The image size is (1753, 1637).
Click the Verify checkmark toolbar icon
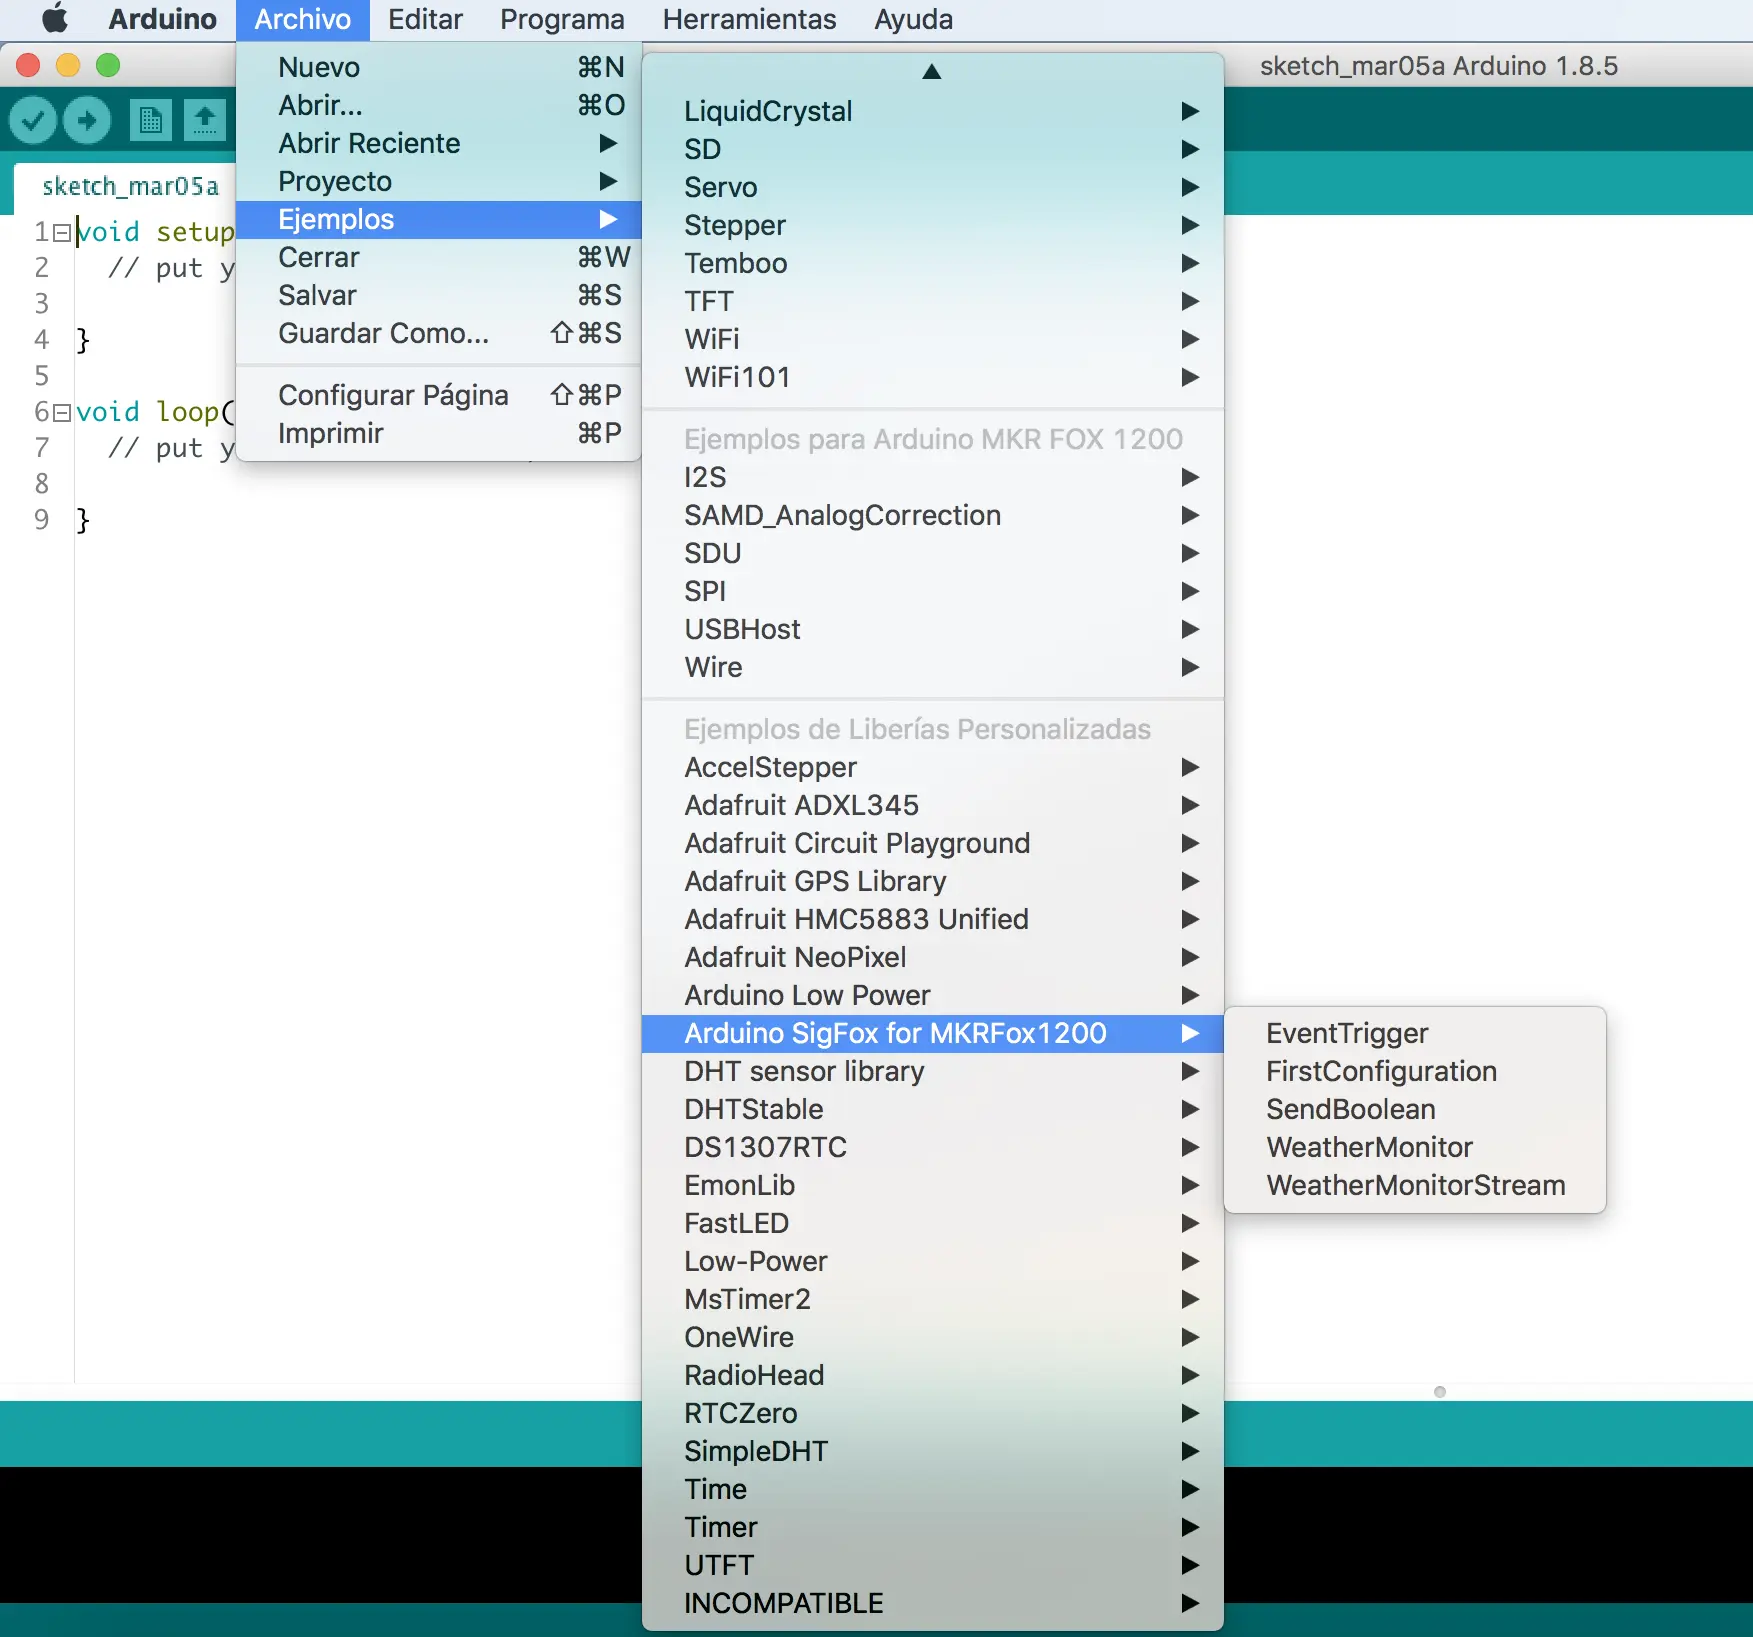tap(33, 121)
